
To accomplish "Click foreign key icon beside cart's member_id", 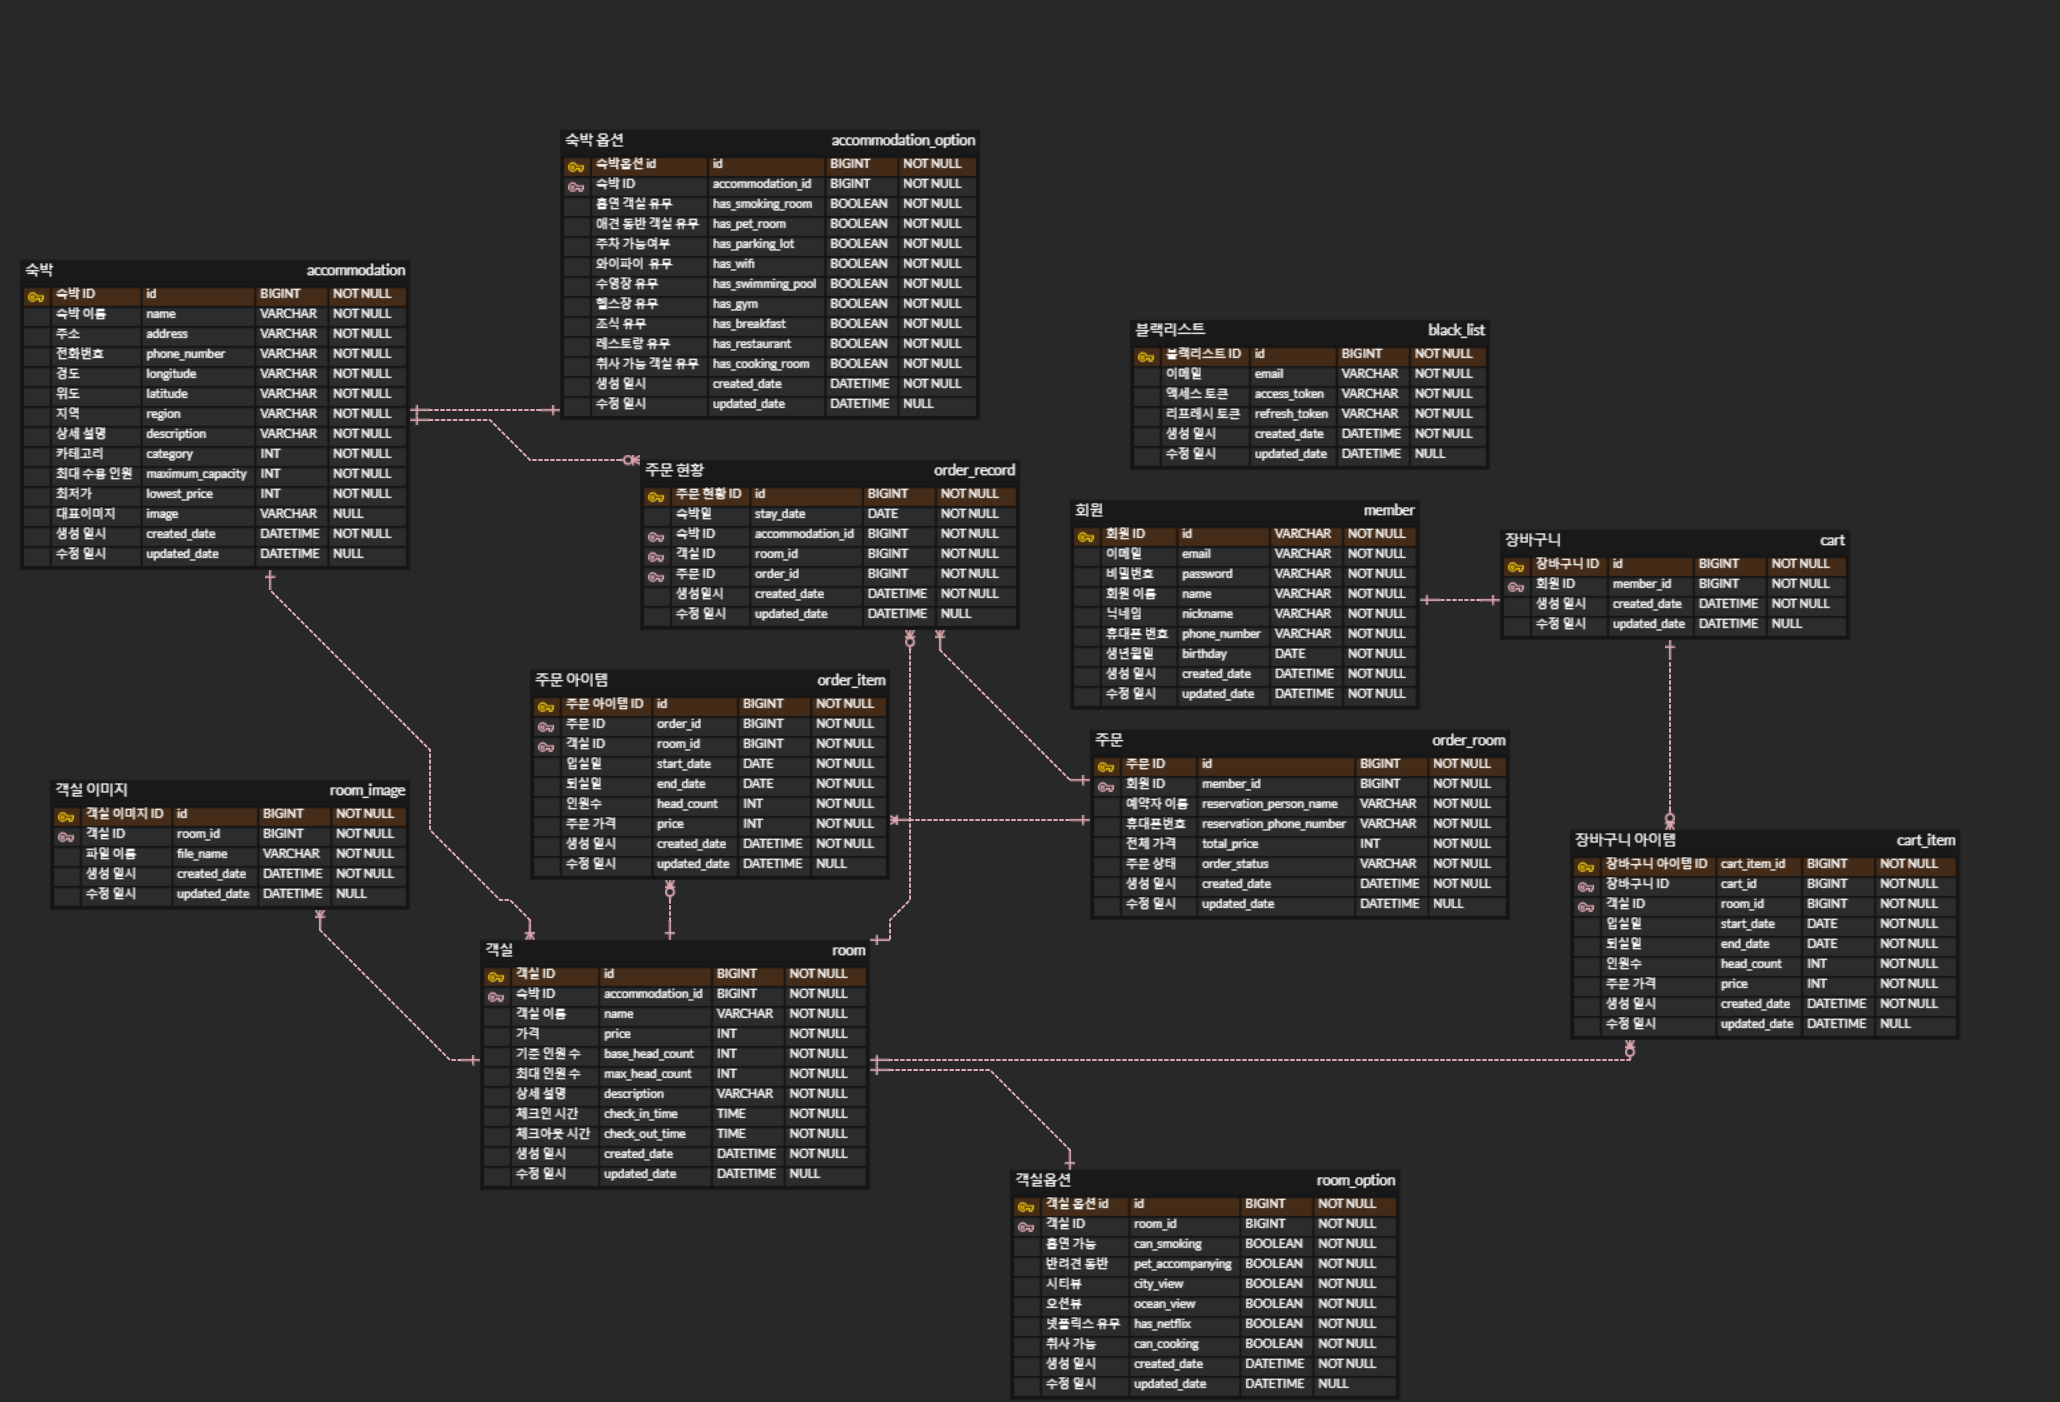I will point(1516,586).
